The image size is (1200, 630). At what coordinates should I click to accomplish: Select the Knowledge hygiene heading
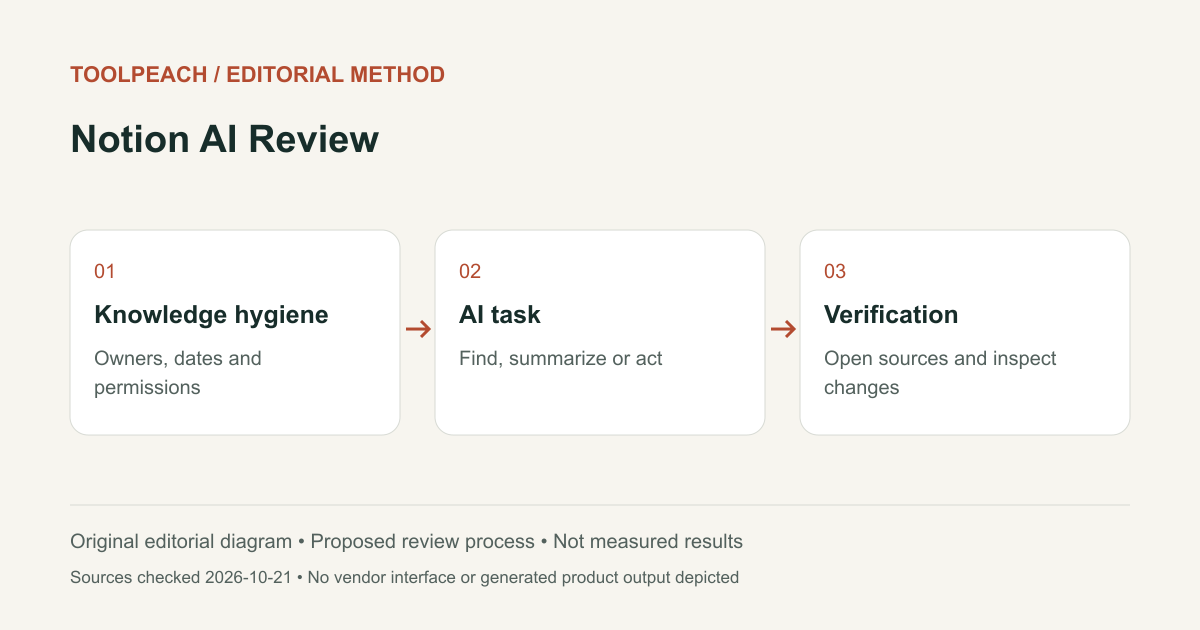tap(211, 315)
